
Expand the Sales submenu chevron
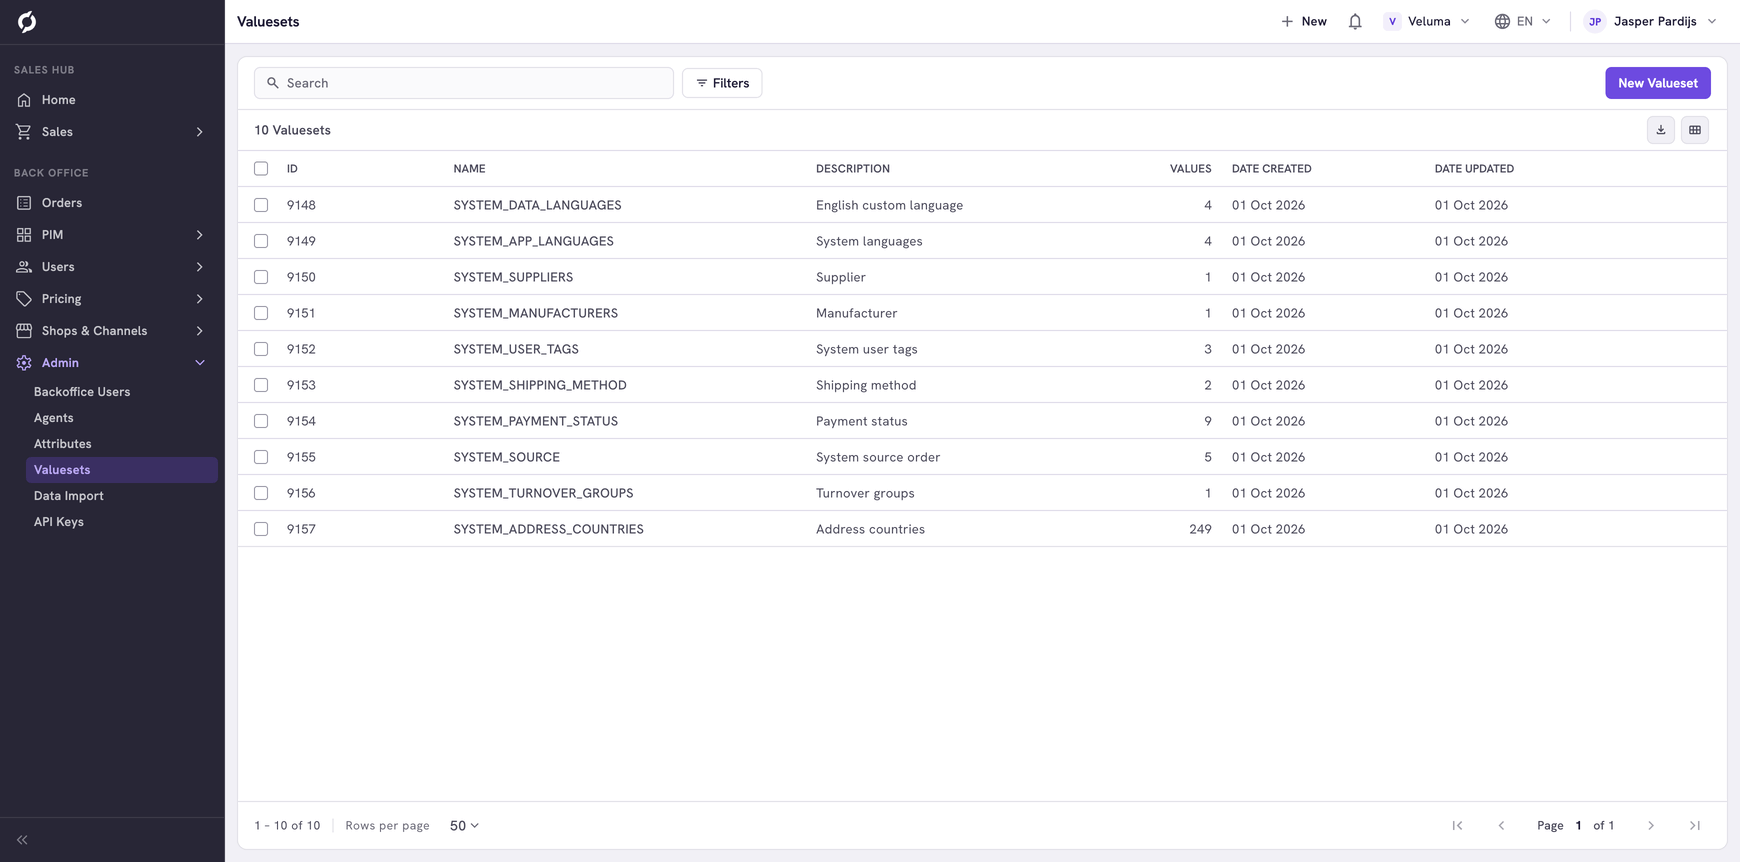coord(200,132)
